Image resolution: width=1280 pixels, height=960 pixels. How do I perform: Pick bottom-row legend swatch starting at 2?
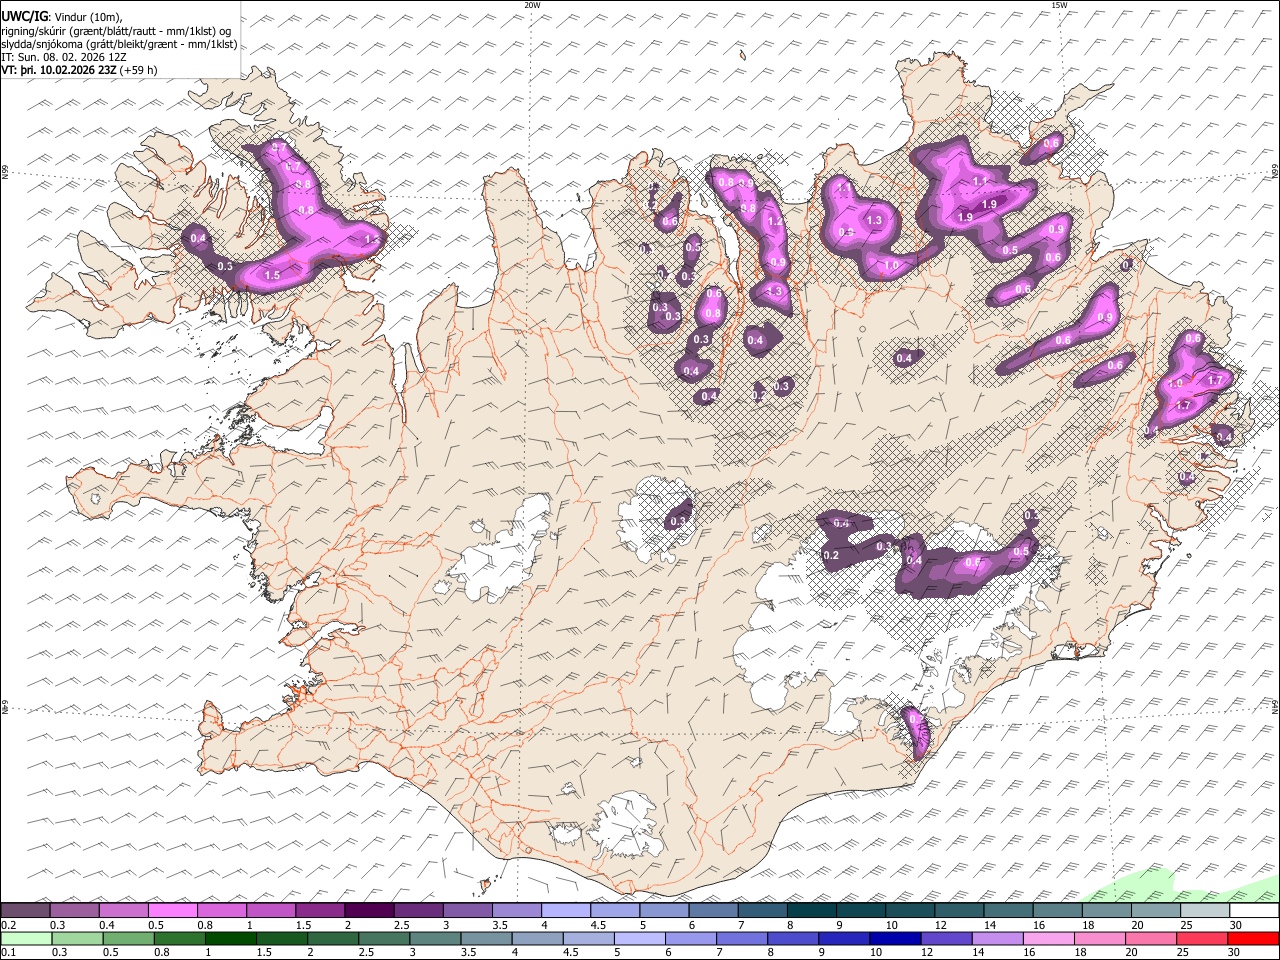coord(332,939)
